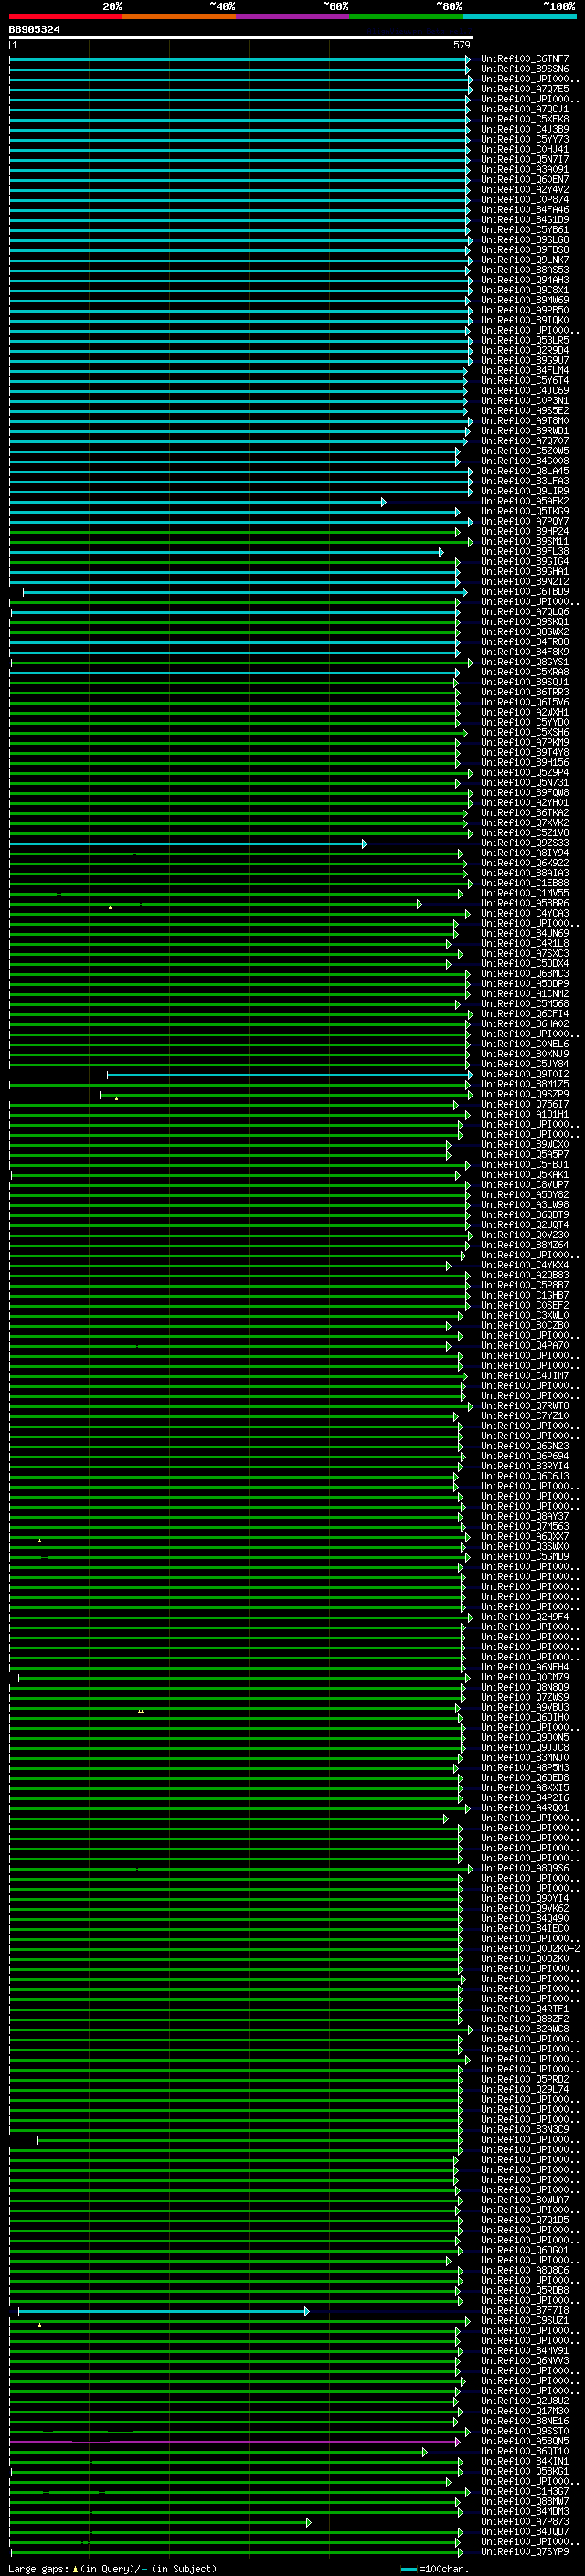
Task: Select the UniRef100_C5YY73 label
Action: [524, 139]
